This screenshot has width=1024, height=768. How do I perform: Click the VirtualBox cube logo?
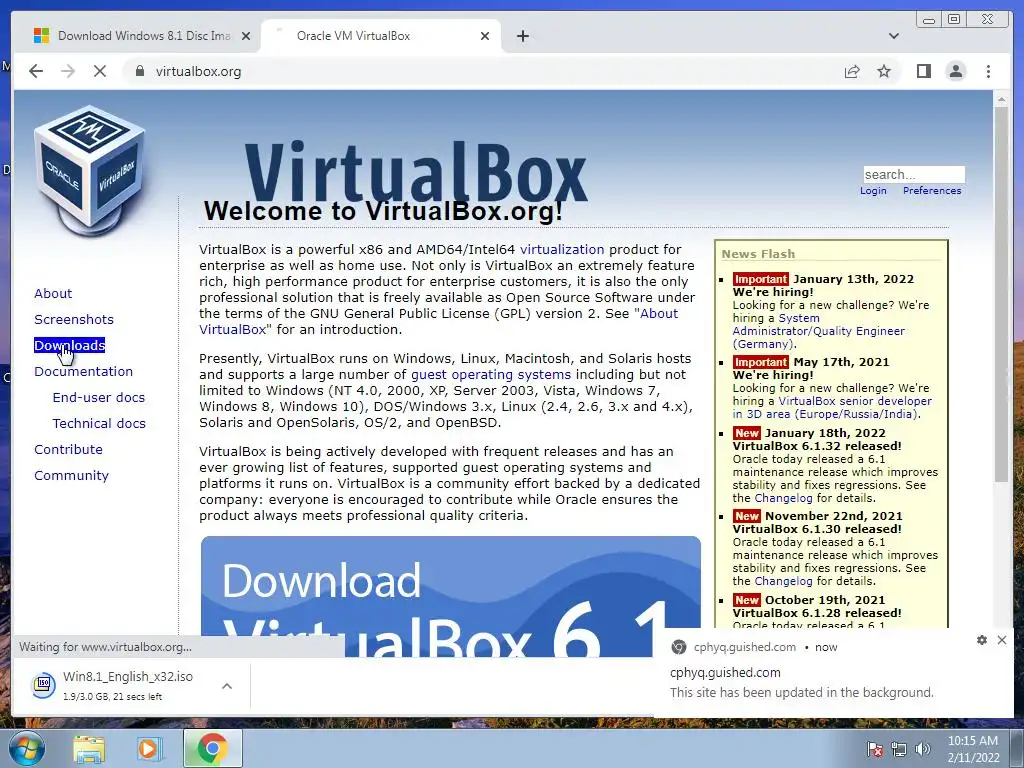(x=90, y=171)
